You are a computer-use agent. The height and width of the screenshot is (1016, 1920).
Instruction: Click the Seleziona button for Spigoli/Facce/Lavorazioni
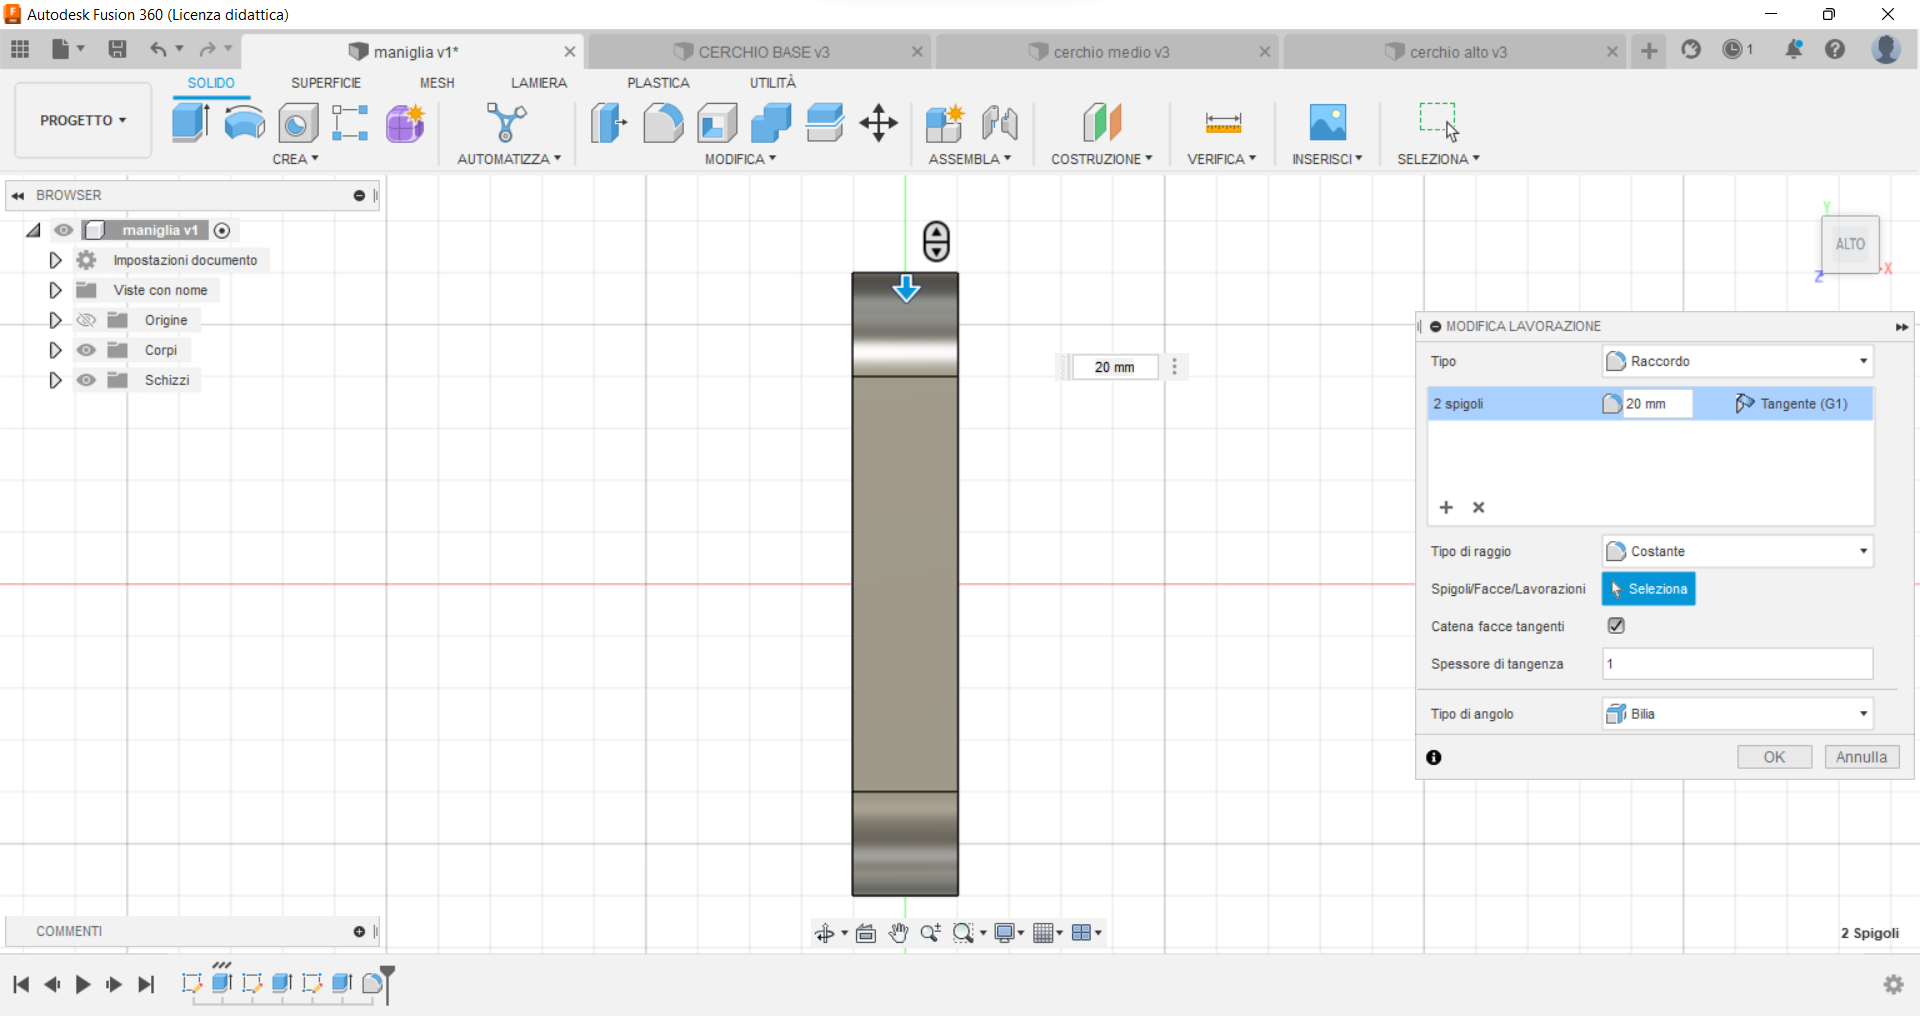(1648, 589)
